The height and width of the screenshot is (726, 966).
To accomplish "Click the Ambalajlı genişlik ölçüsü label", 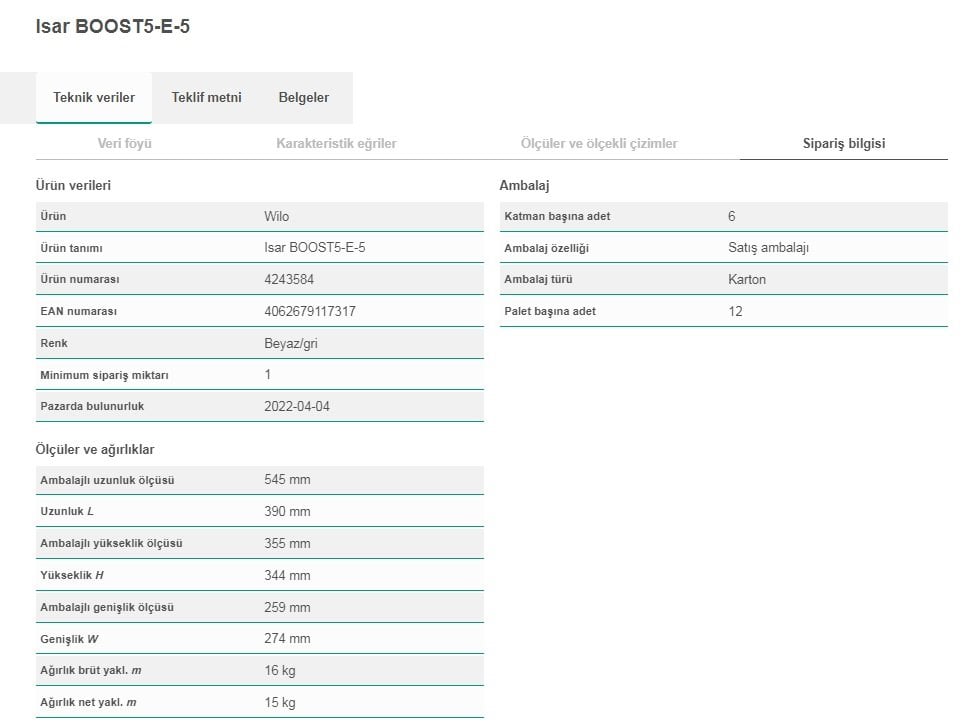I will [107, 607].
